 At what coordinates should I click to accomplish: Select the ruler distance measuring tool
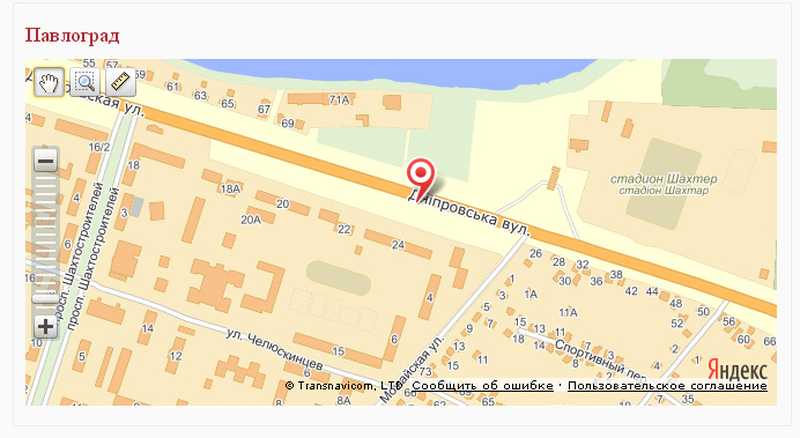(121, 82)
